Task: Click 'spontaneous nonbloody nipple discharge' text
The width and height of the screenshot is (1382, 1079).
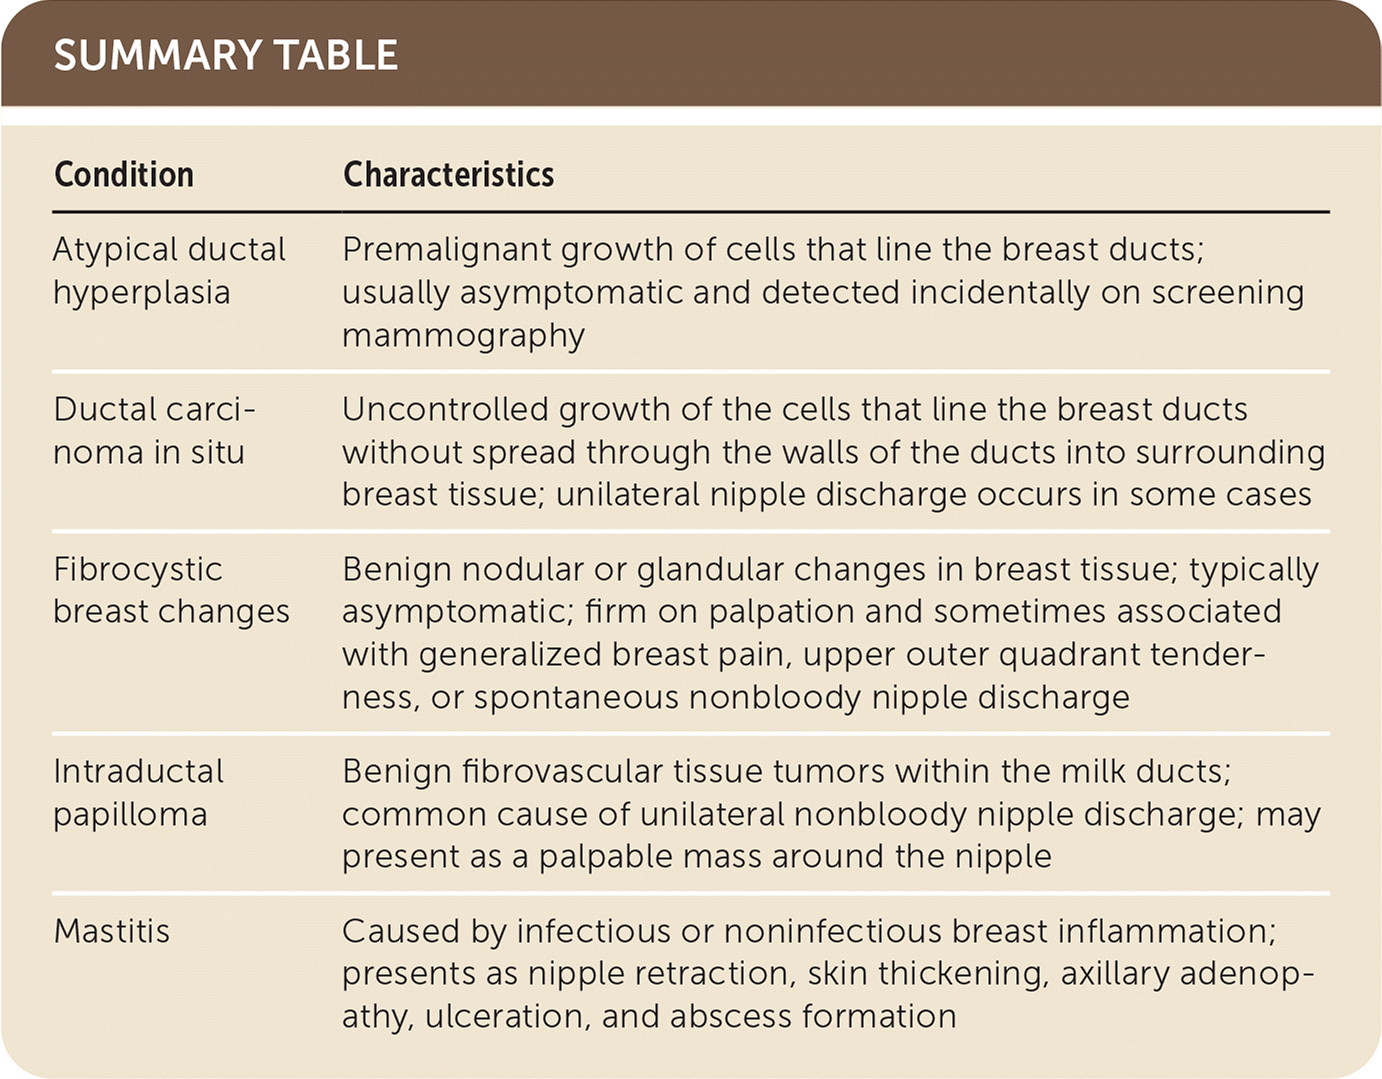Action: [801, 697]
